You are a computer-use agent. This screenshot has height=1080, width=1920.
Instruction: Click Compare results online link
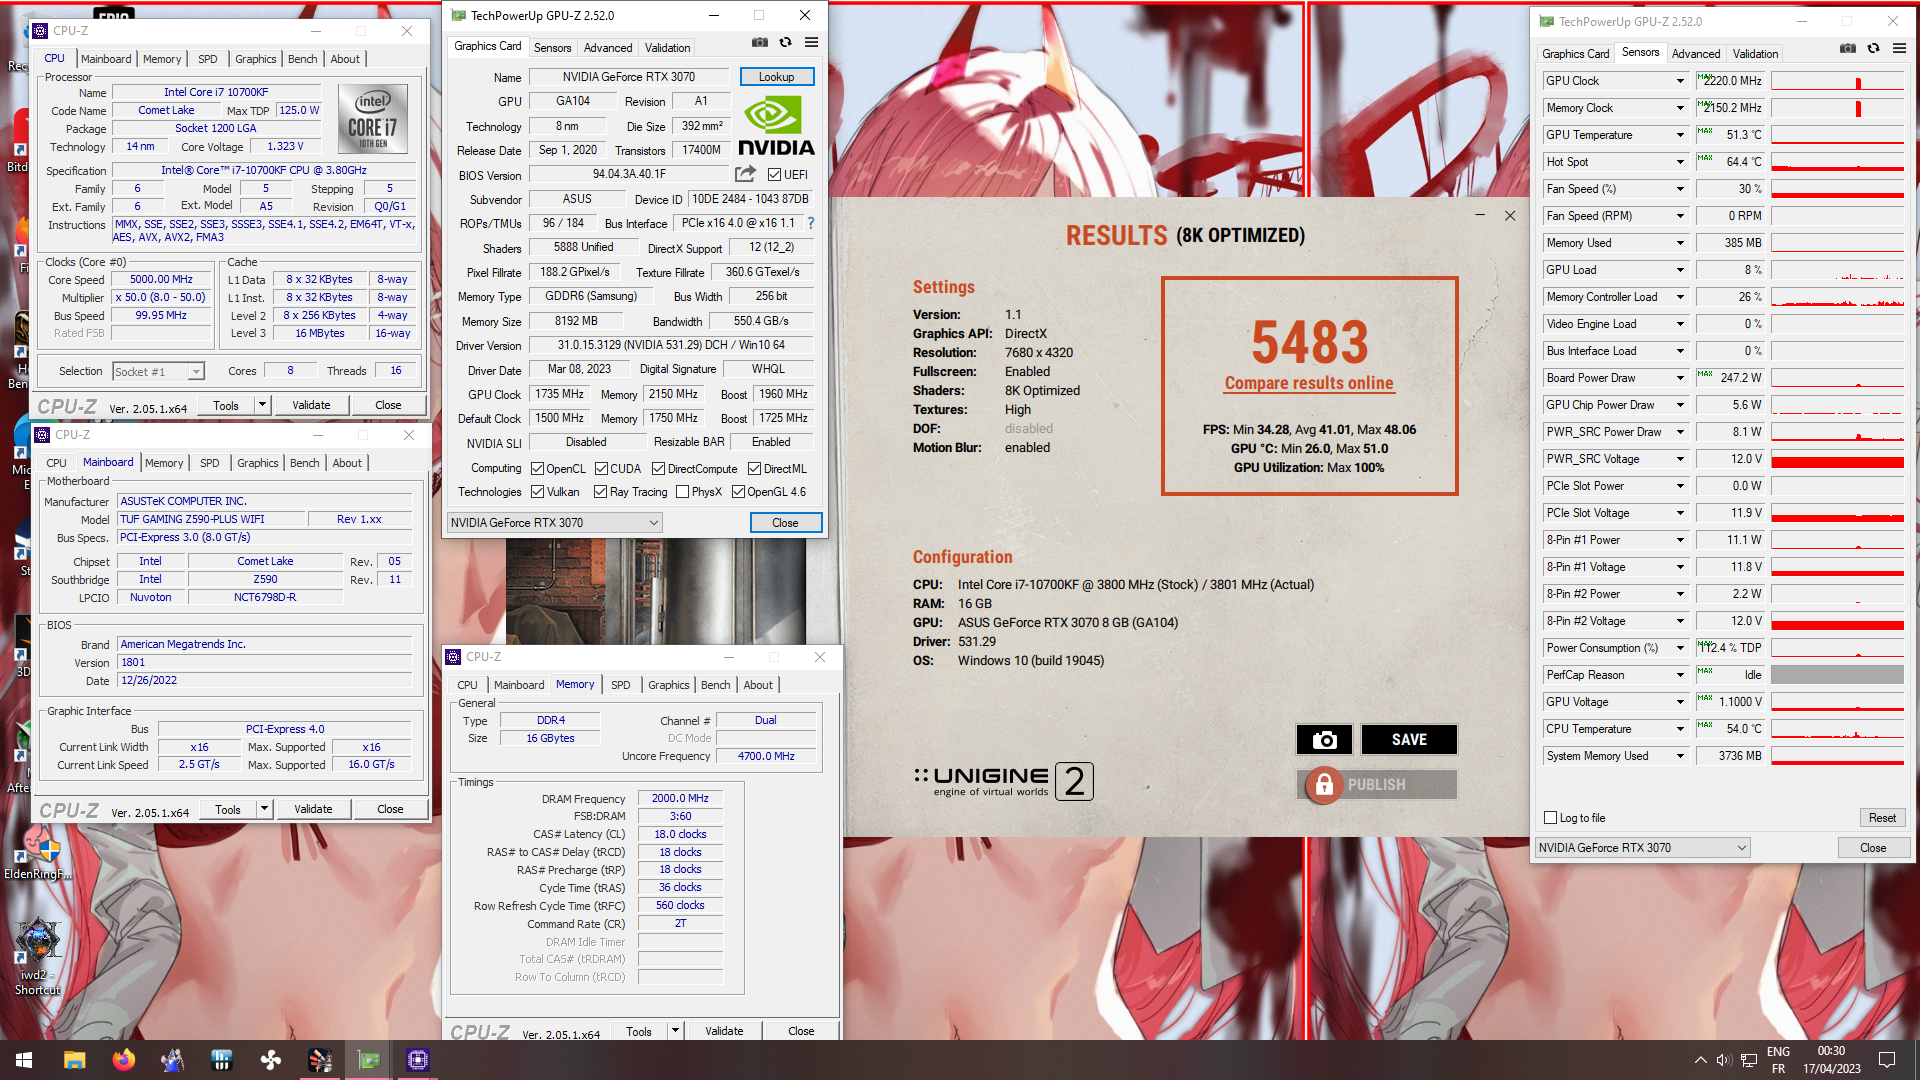tap(1308, 383)
